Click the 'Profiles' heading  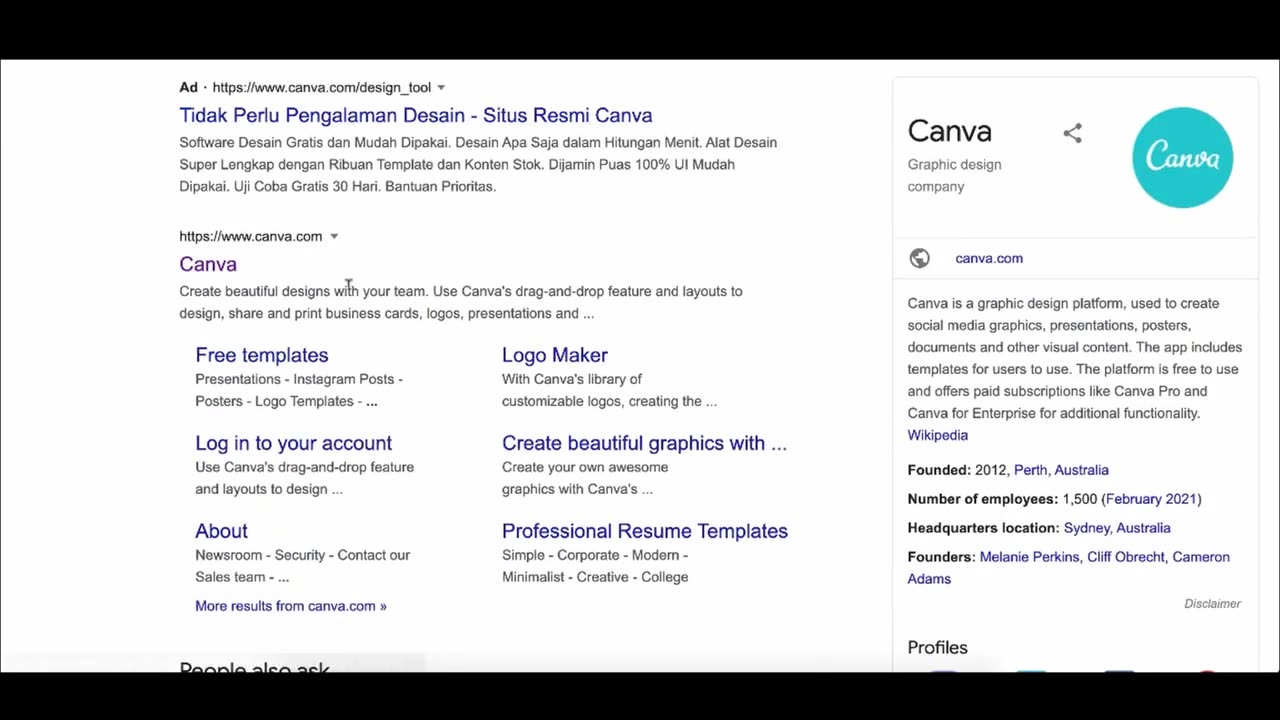coord(938,648)
